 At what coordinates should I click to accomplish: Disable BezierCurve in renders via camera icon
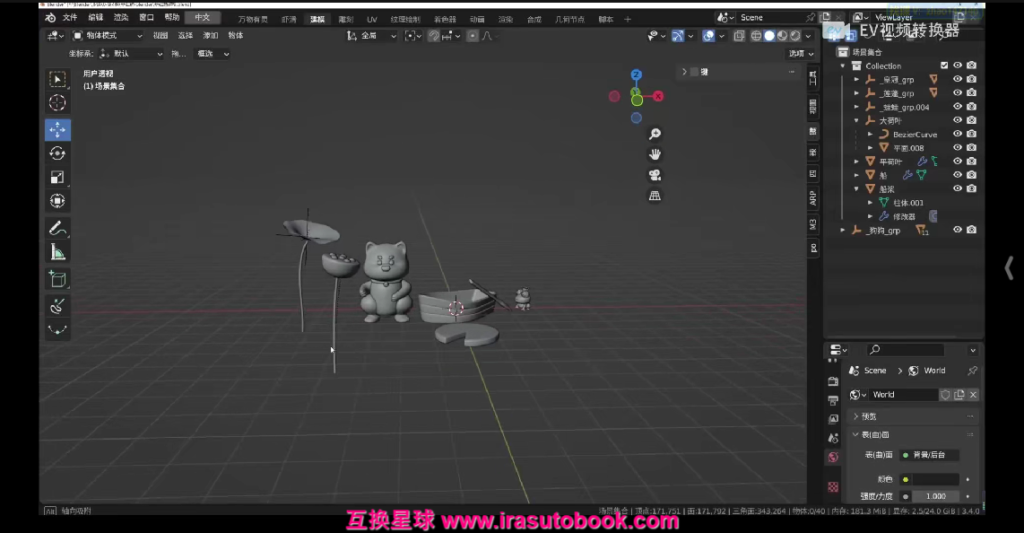(971, 134)
